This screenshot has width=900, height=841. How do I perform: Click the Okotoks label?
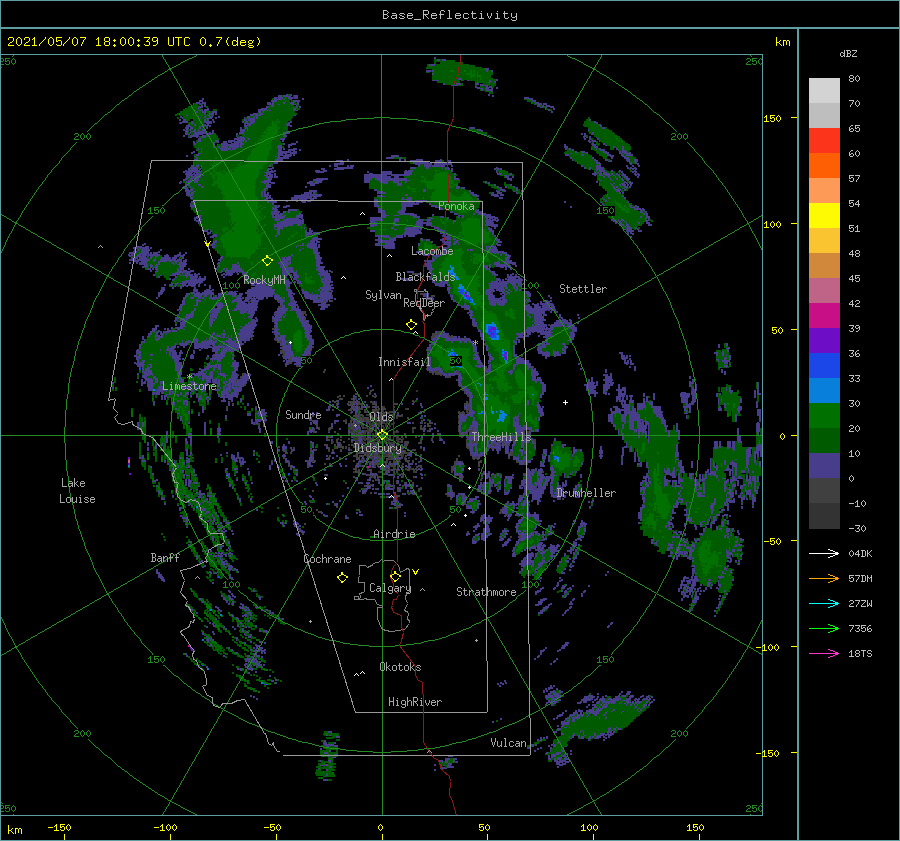pos(400,667)
